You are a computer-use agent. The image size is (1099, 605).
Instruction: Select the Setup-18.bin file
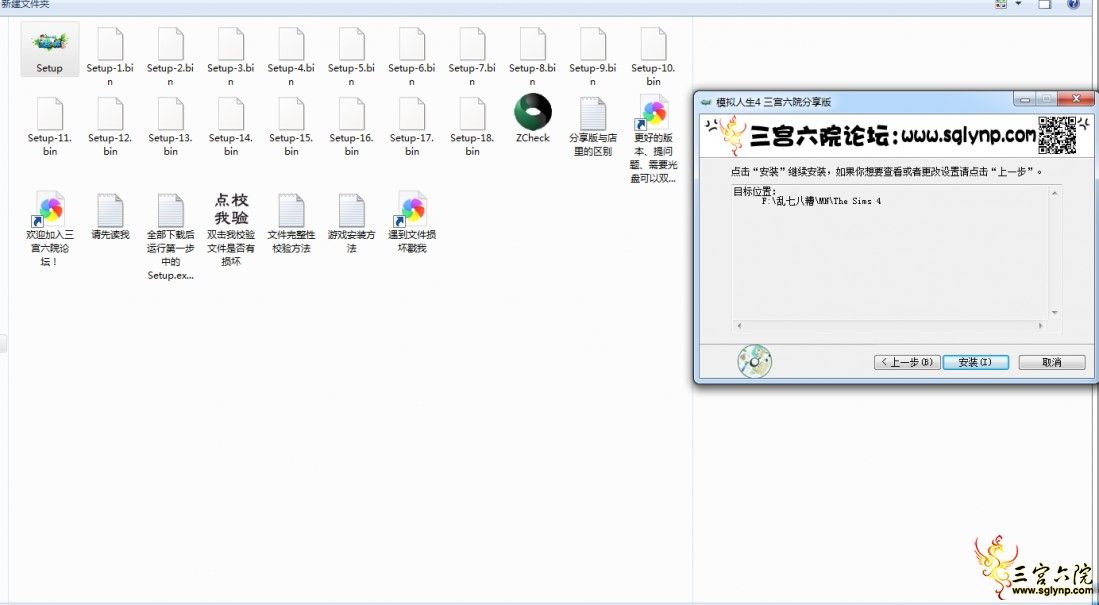472,126
